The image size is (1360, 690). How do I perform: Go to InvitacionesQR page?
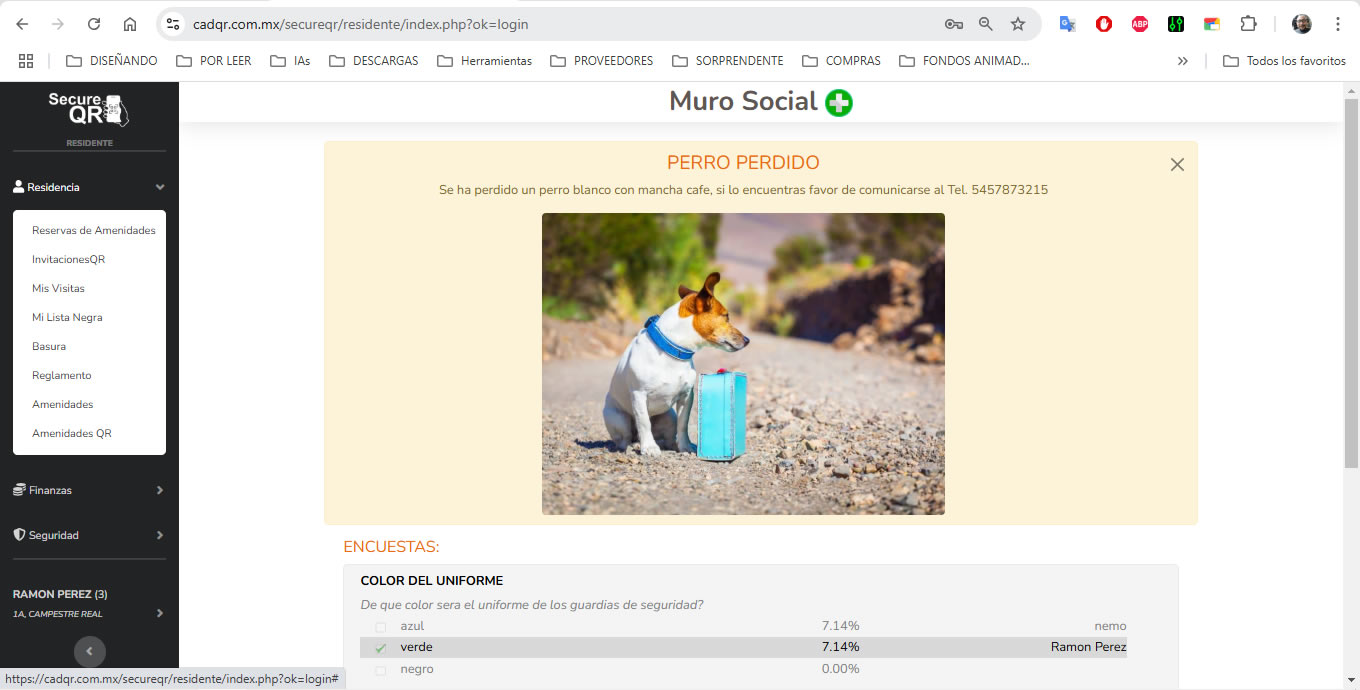pos(68,259)
